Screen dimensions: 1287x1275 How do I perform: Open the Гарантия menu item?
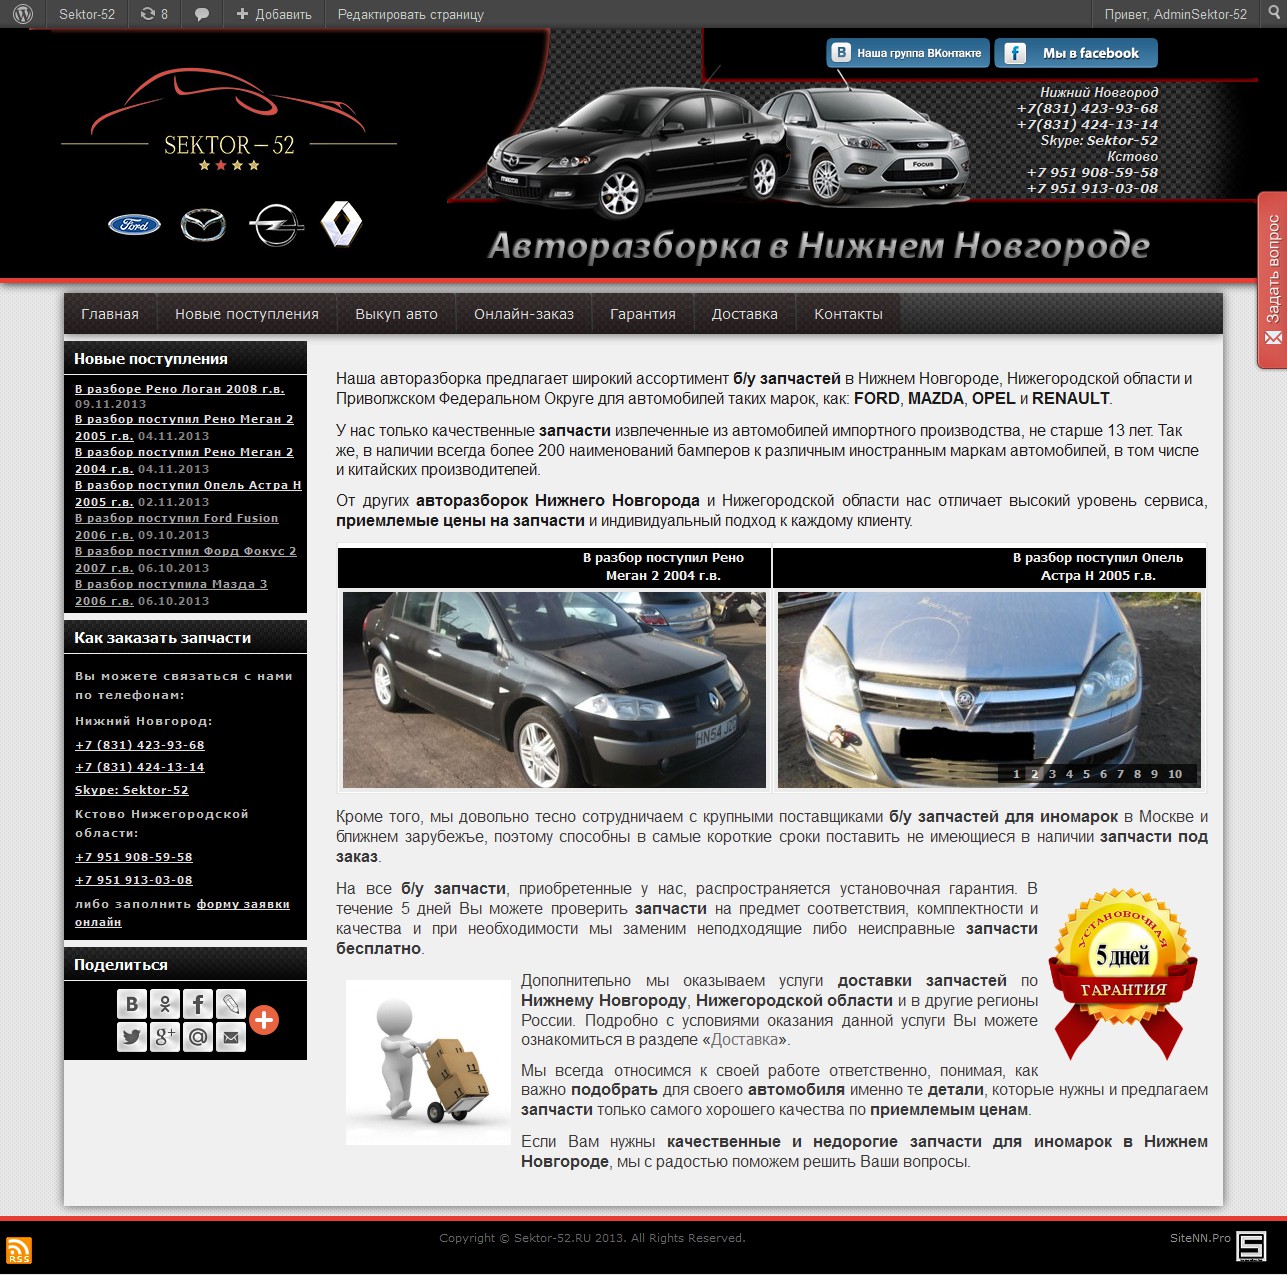click(x=643, y=314)
